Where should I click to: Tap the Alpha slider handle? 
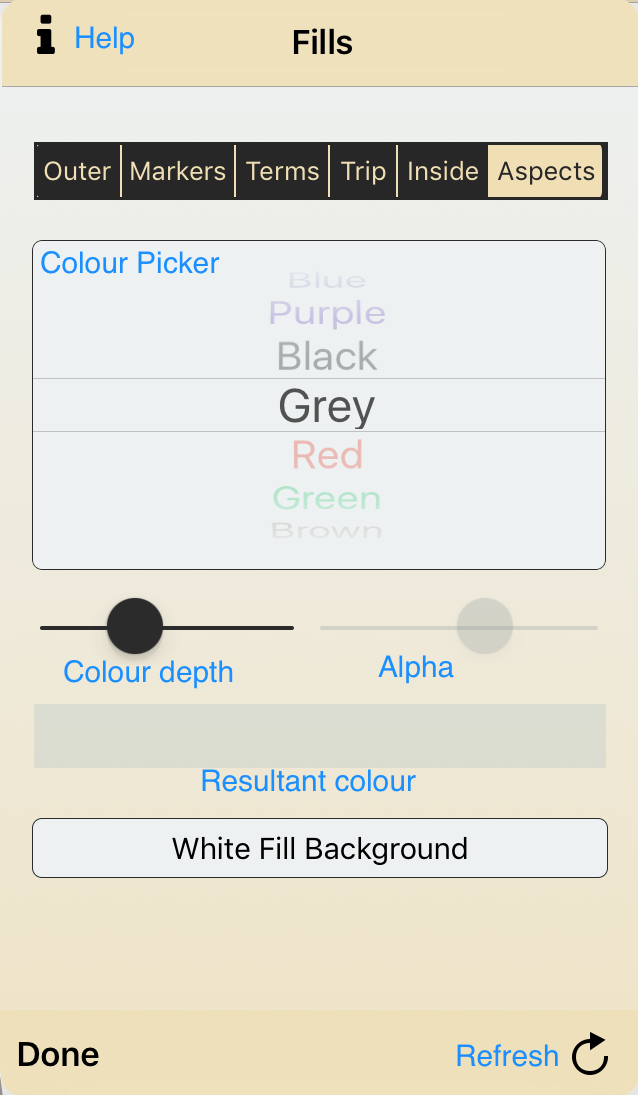point(485,625)
